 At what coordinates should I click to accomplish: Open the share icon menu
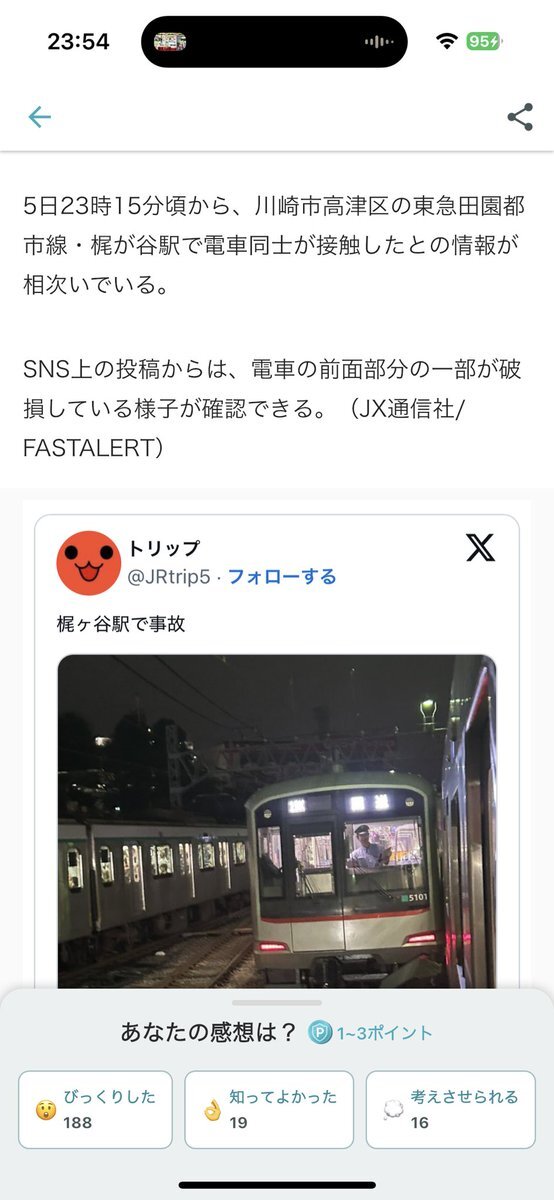(x=520, y=117)
